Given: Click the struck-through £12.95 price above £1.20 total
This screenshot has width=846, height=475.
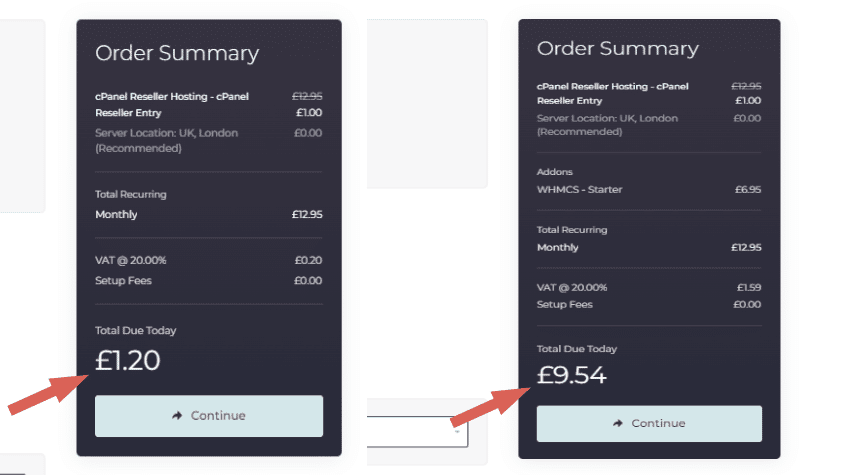Looking at the screenshot, I should click(x=307, y=96).
